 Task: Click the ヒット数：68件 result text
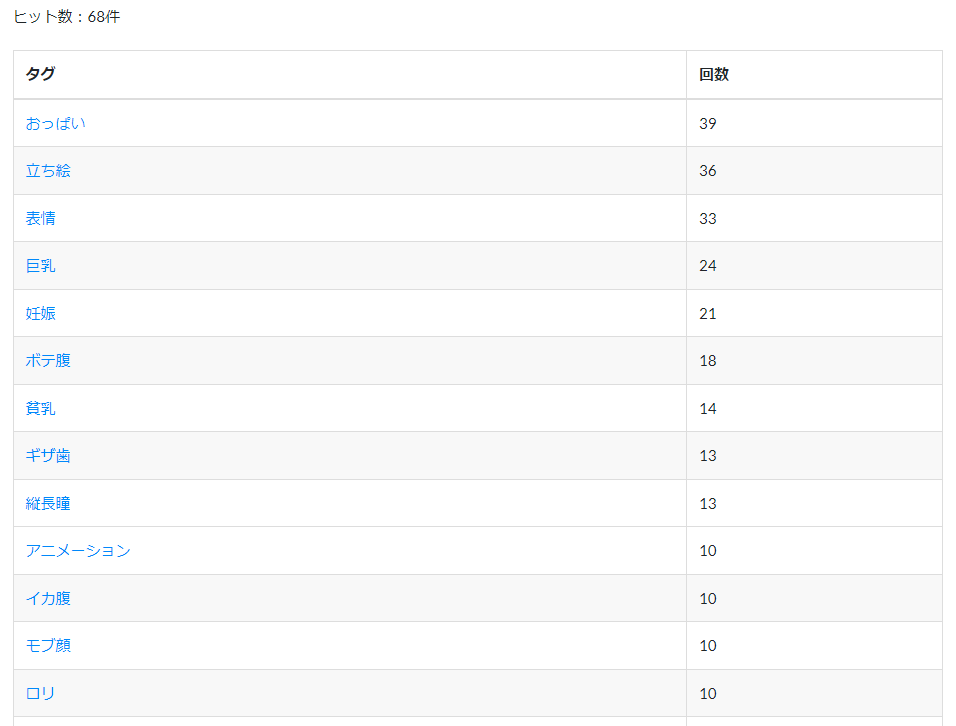[x=66, y=17]
